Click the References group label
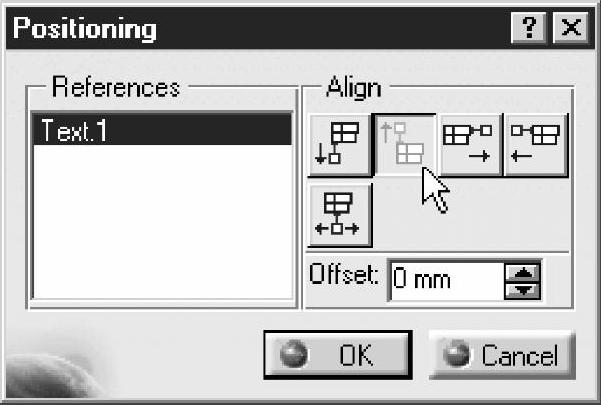The image size is (601, 405). pos(115,88)
